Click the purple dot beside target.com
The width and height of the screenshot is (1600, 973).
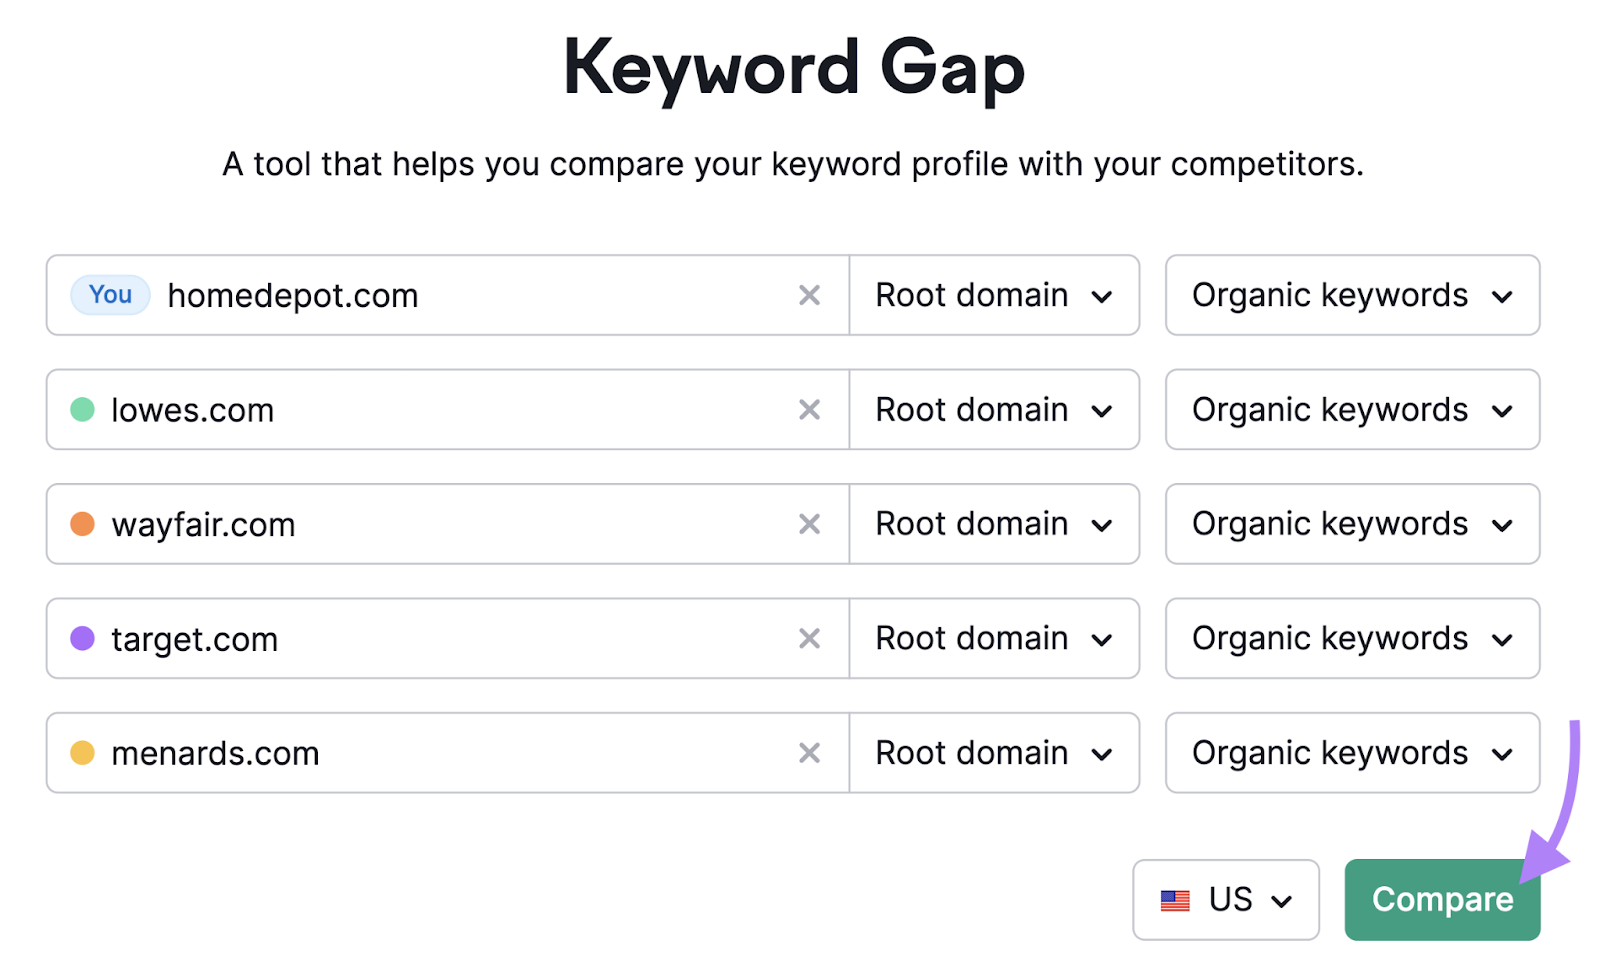[83, 638]
